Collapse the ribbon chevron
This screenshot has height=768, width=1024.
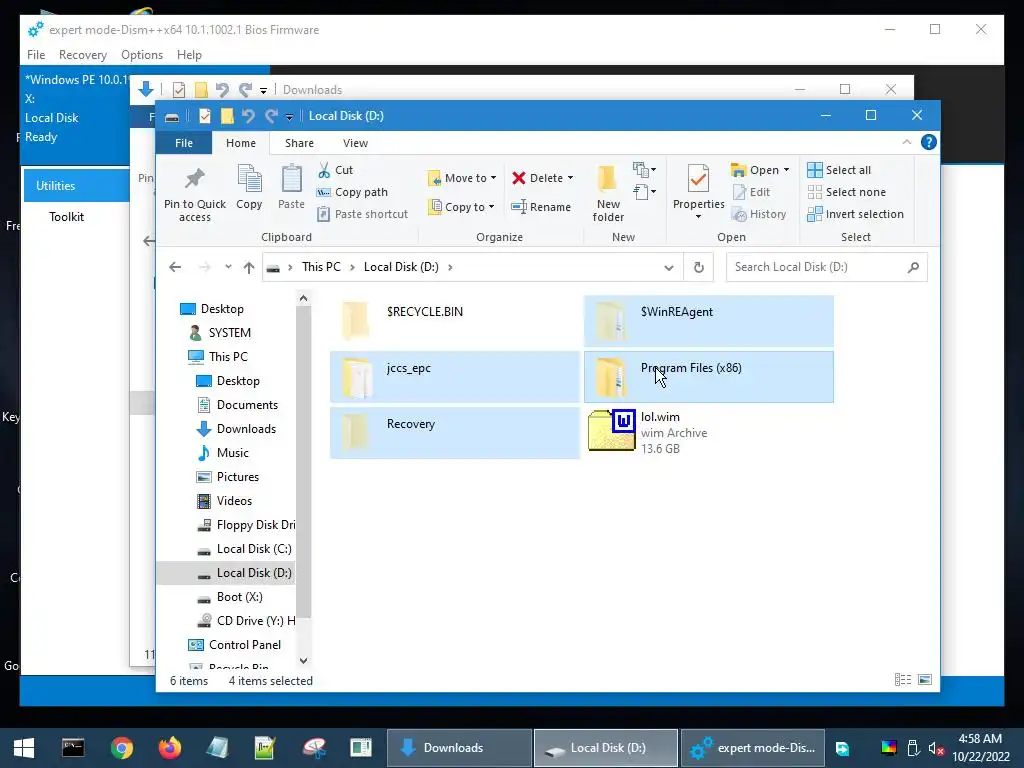906,142
